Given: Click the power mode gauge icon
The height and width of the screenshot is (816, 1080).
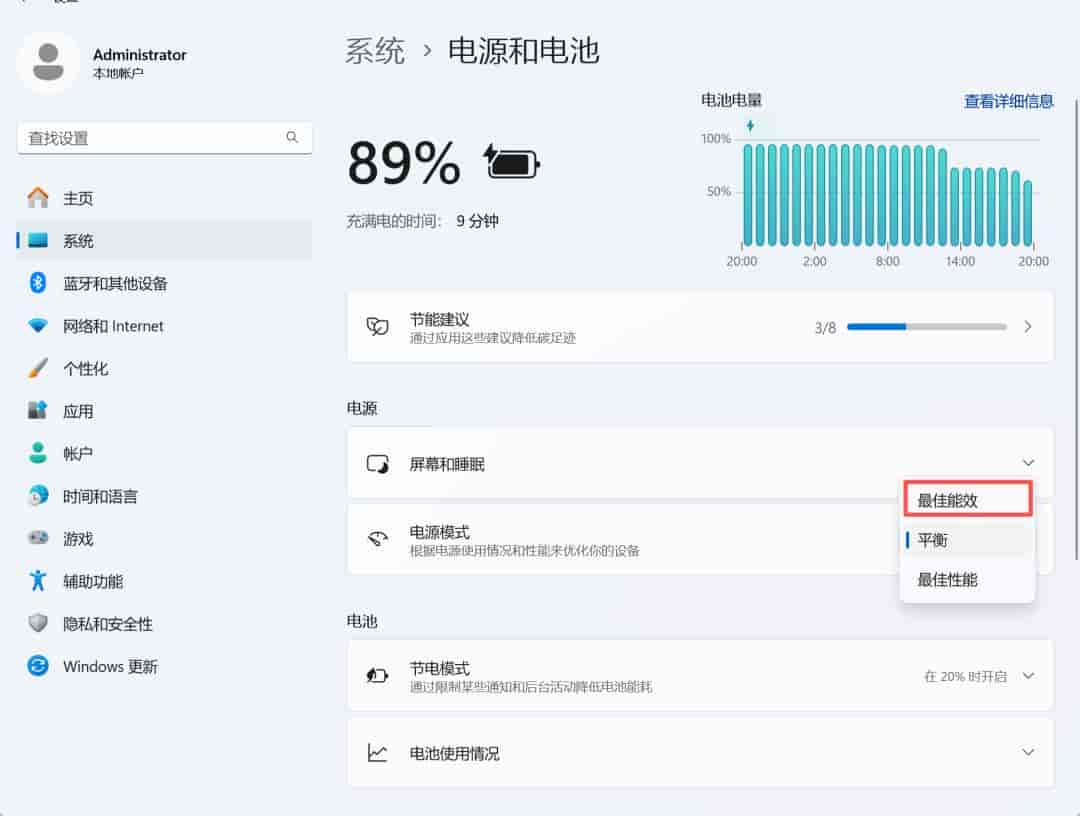Looking at the screenshot, I should tap(377, 539).
